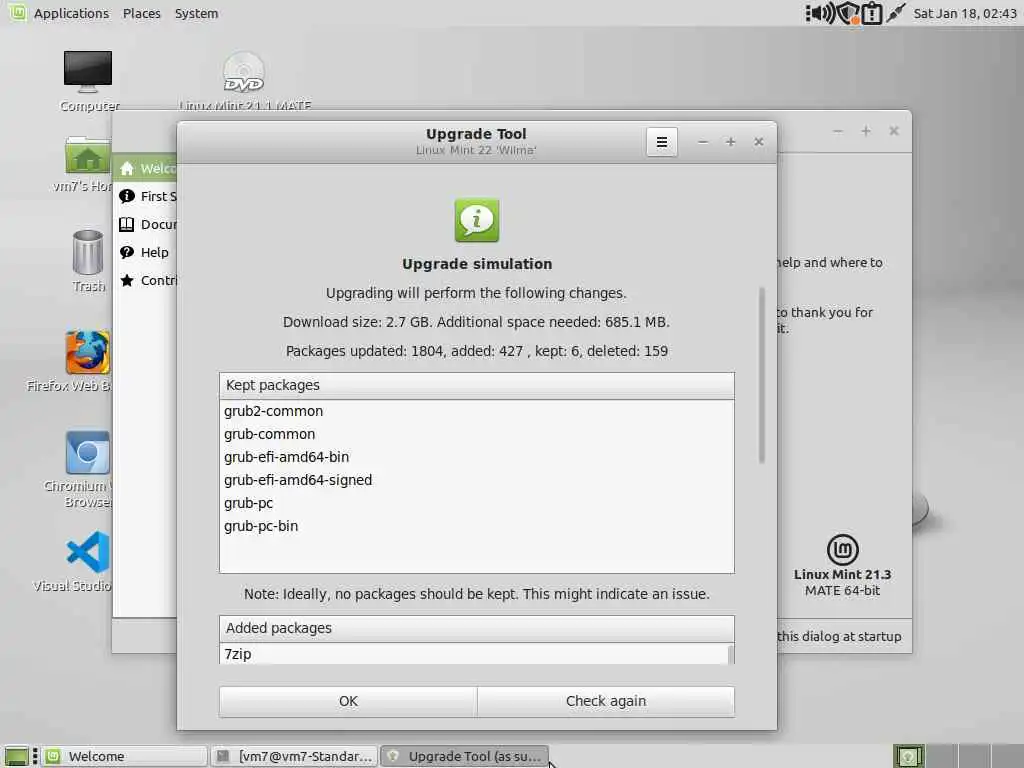Click the Kept packages column header

(x=477, y=385)
